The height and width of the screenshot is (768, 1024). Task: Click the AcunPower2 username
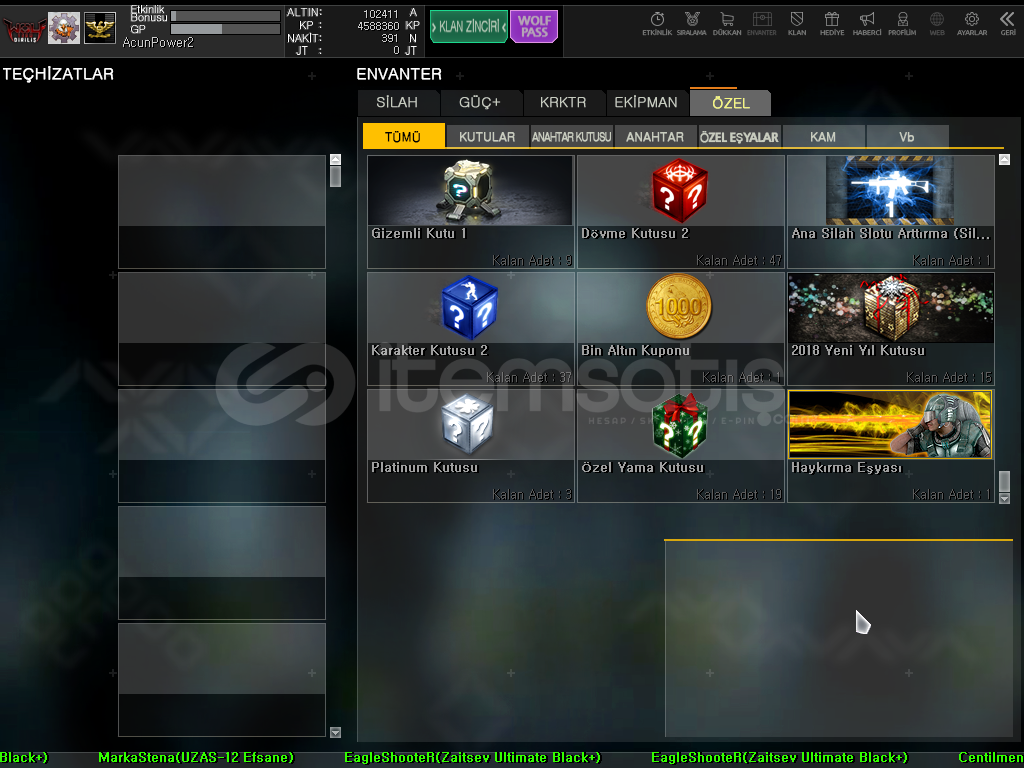click(x=158, y=42)
